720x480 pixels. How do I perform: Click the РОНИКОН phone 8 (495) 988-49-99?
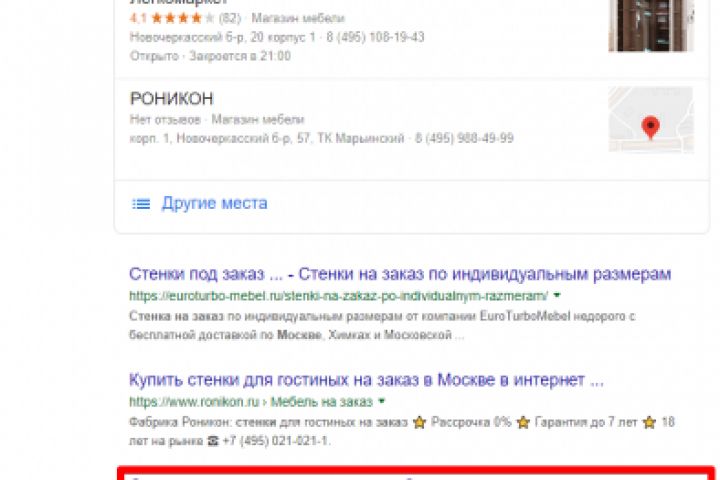tap(464, 138)
